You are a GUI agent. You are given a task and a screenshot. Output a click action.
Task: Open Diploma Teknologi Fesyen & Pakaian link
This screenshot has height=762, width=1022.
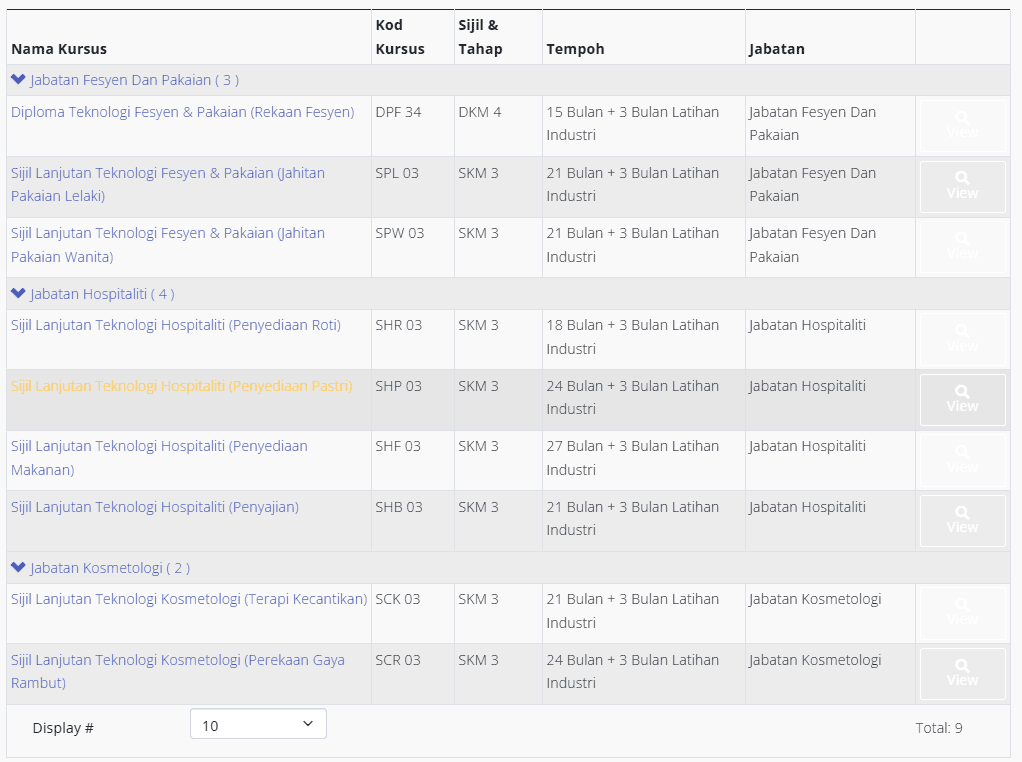click(x=182, y=112)
